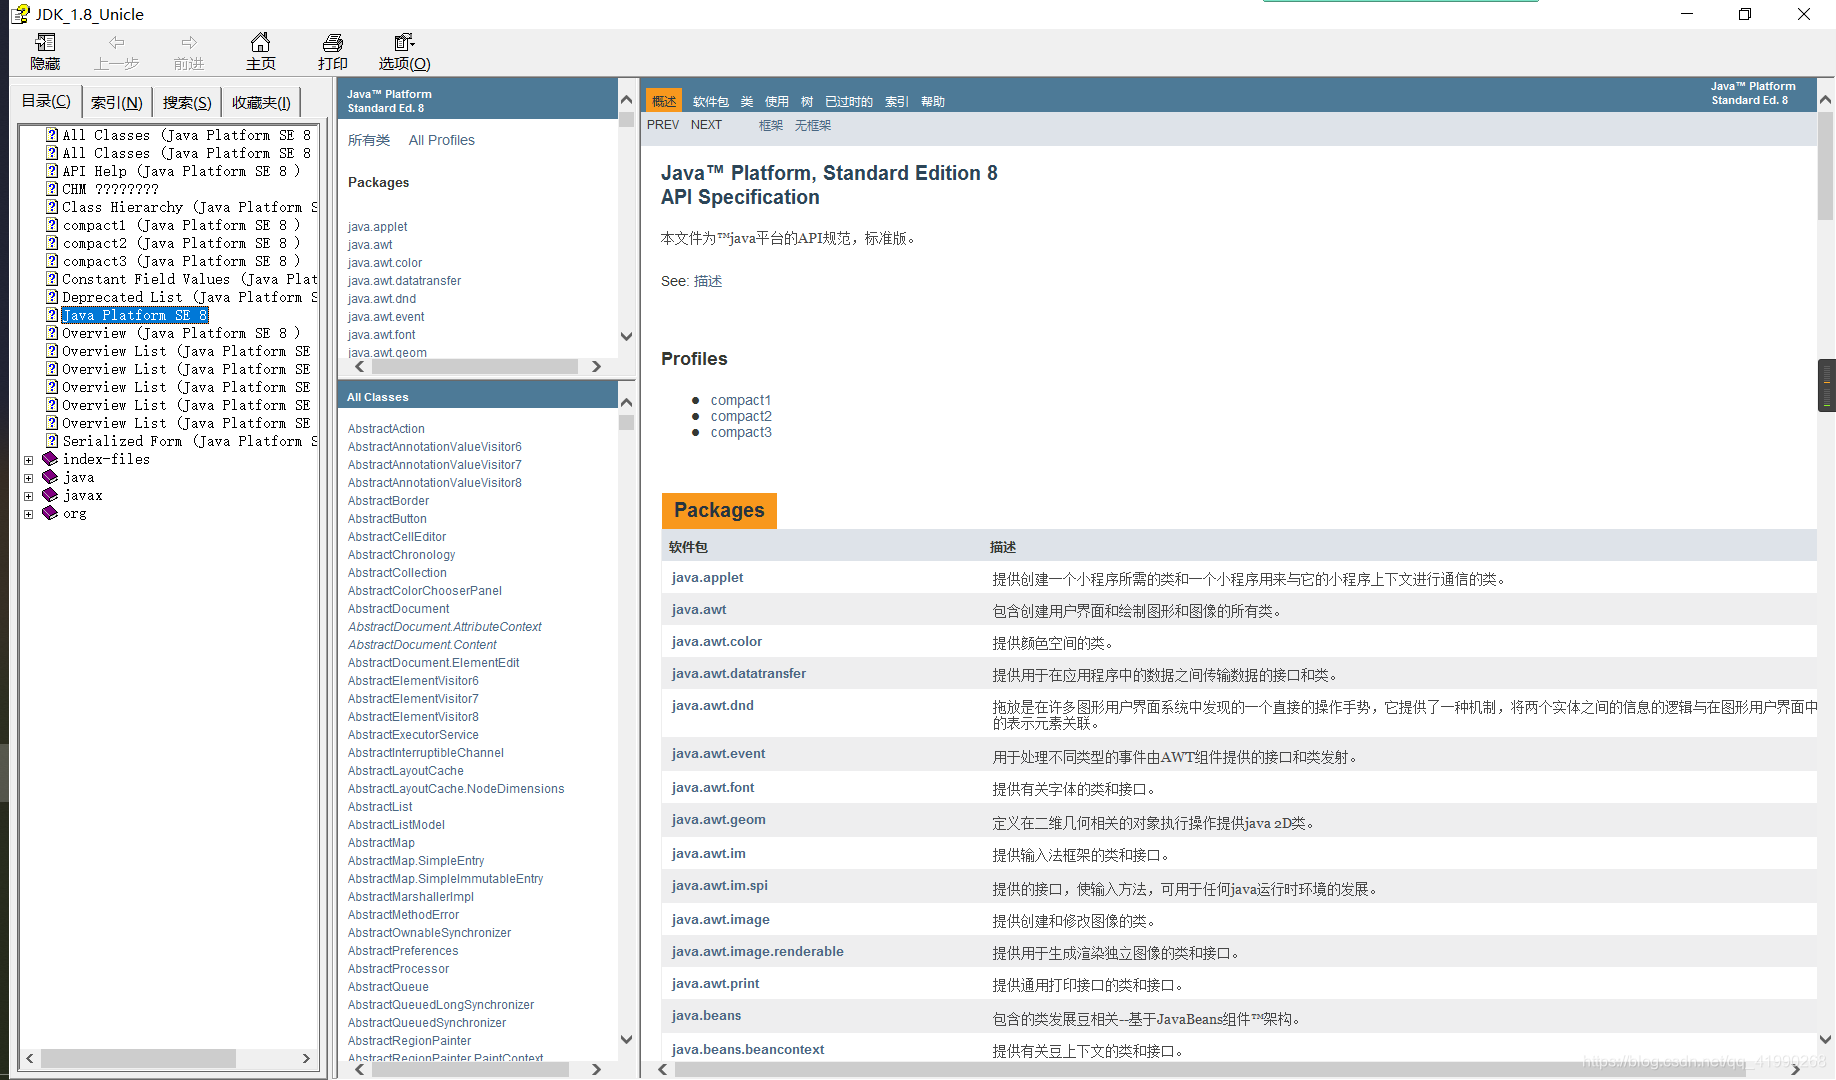Image resolution: width=1836 pixels, height=1080 pixels.
Task: Open the compact1 profile link
Action: click(741, 400)
